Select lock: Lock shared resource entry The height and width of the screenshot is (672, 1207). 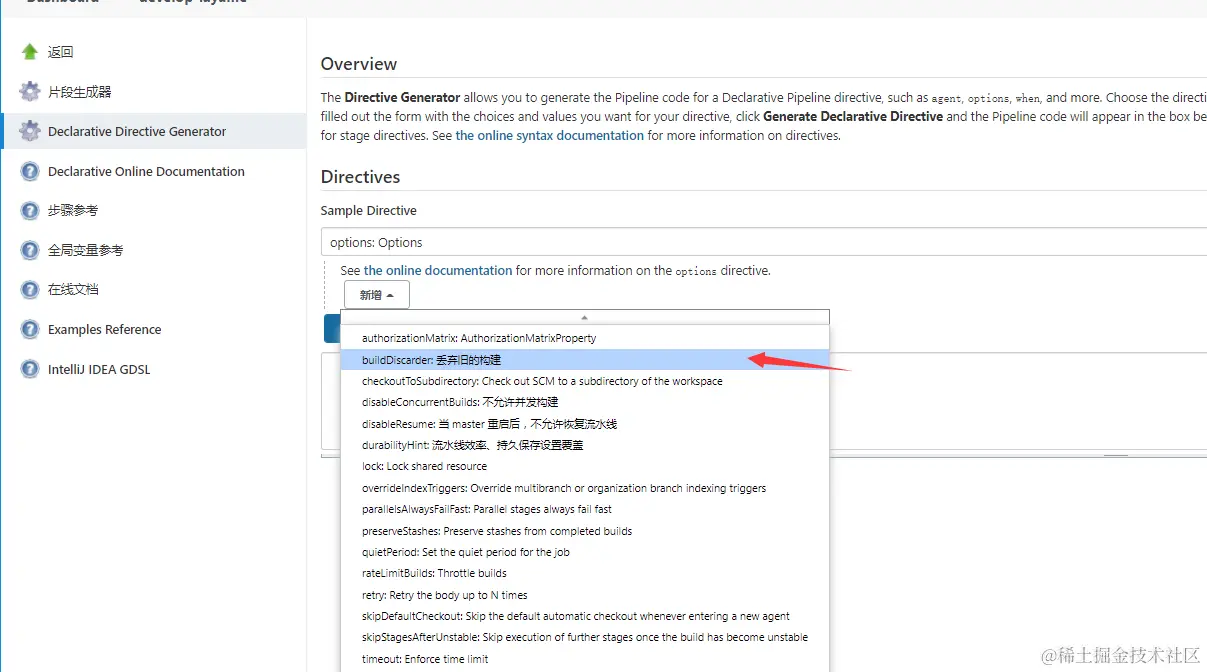click(x=585, y=466)
